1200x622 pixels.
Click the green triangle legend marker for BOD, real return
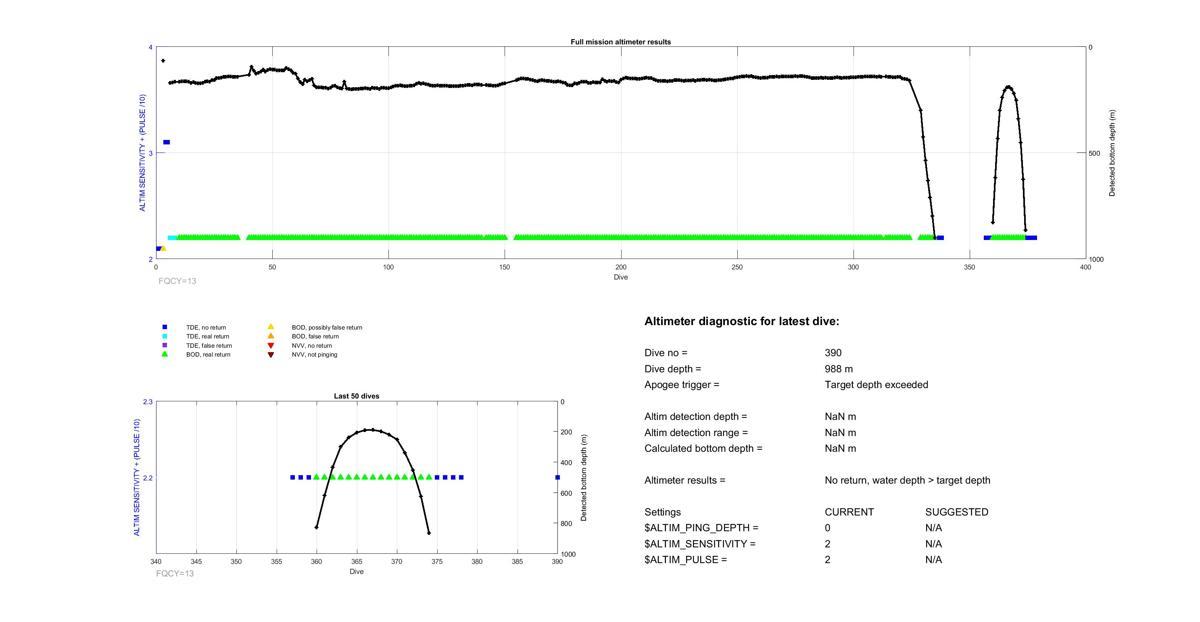click(x=164, y=354)
